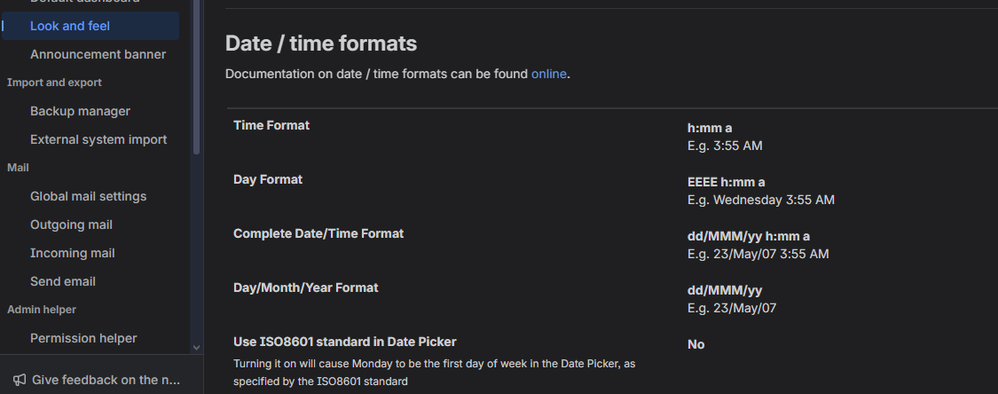The image size is (998, 394).
Task: Click the Admin helper section header
Action: point(41,310)
